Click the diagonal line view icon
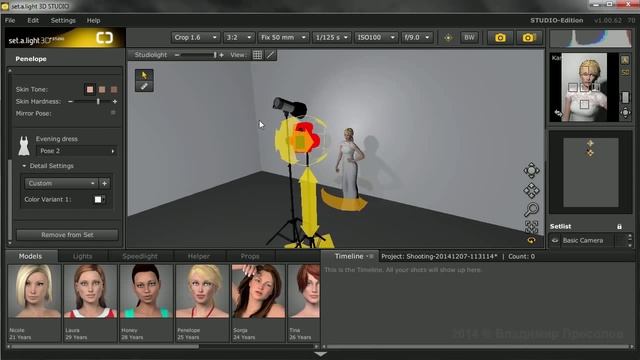 (x=271, y=55)
